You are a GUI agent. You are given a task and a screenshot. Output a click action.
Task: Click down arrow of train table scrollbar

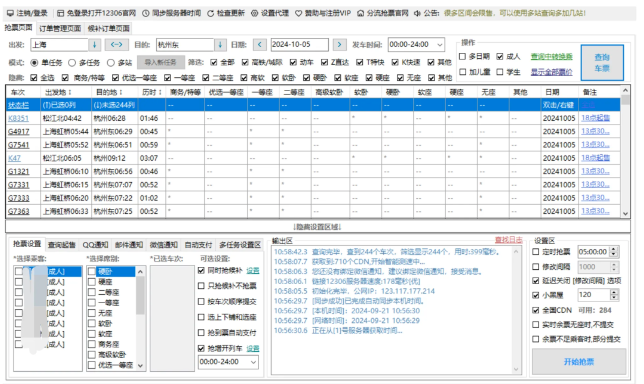625,214
